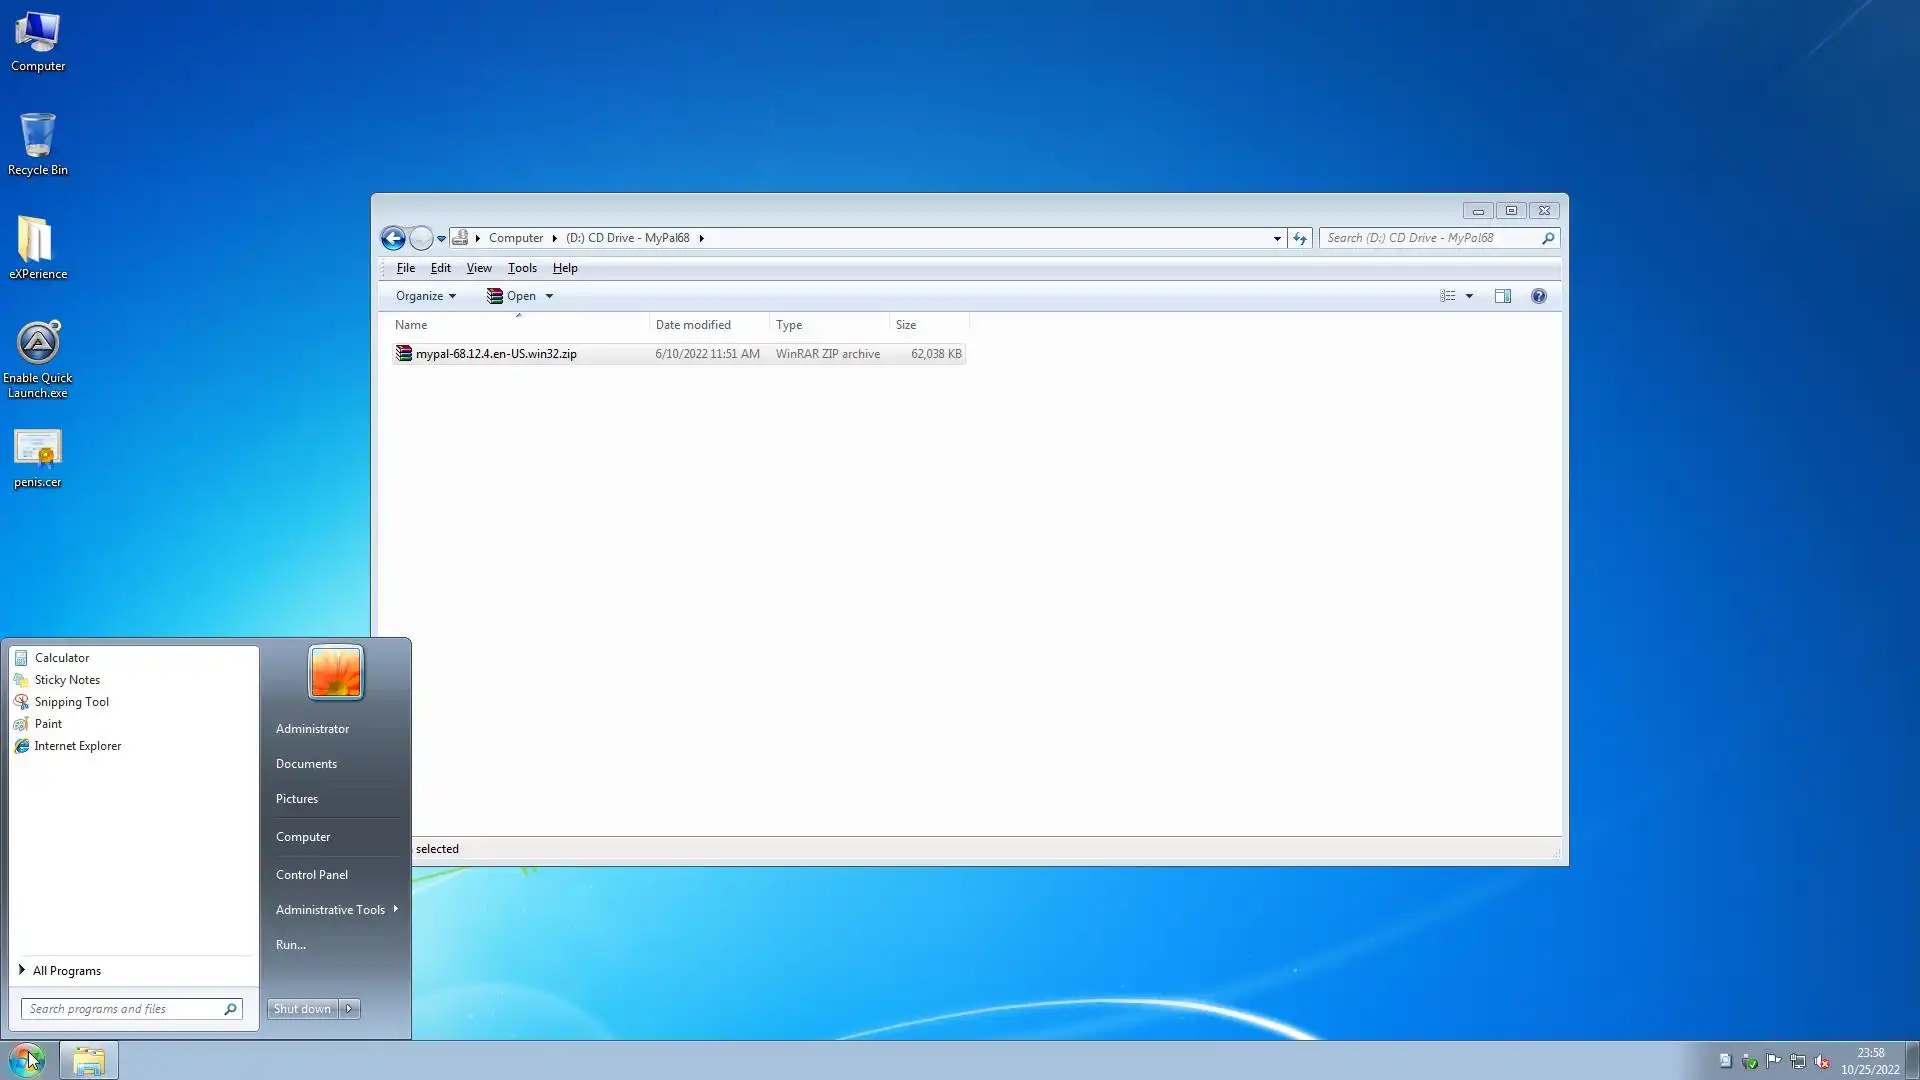Open the Tools menu
The image size is (1920, 1080).
pos(522,268)
